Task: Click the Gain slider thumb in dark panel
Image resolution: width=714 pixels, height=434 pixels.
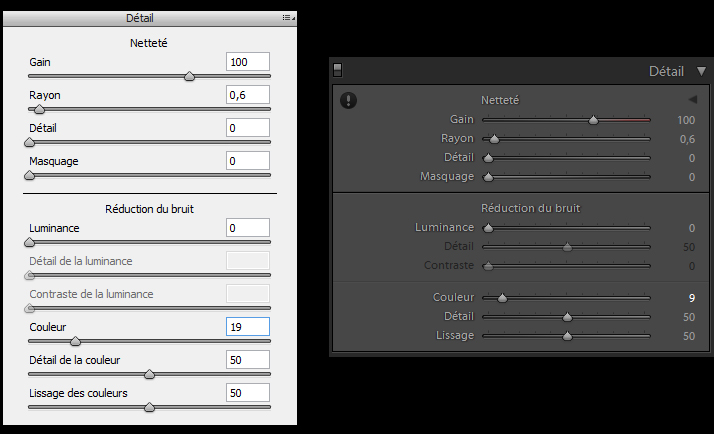Action: click(x=593, y=120)
